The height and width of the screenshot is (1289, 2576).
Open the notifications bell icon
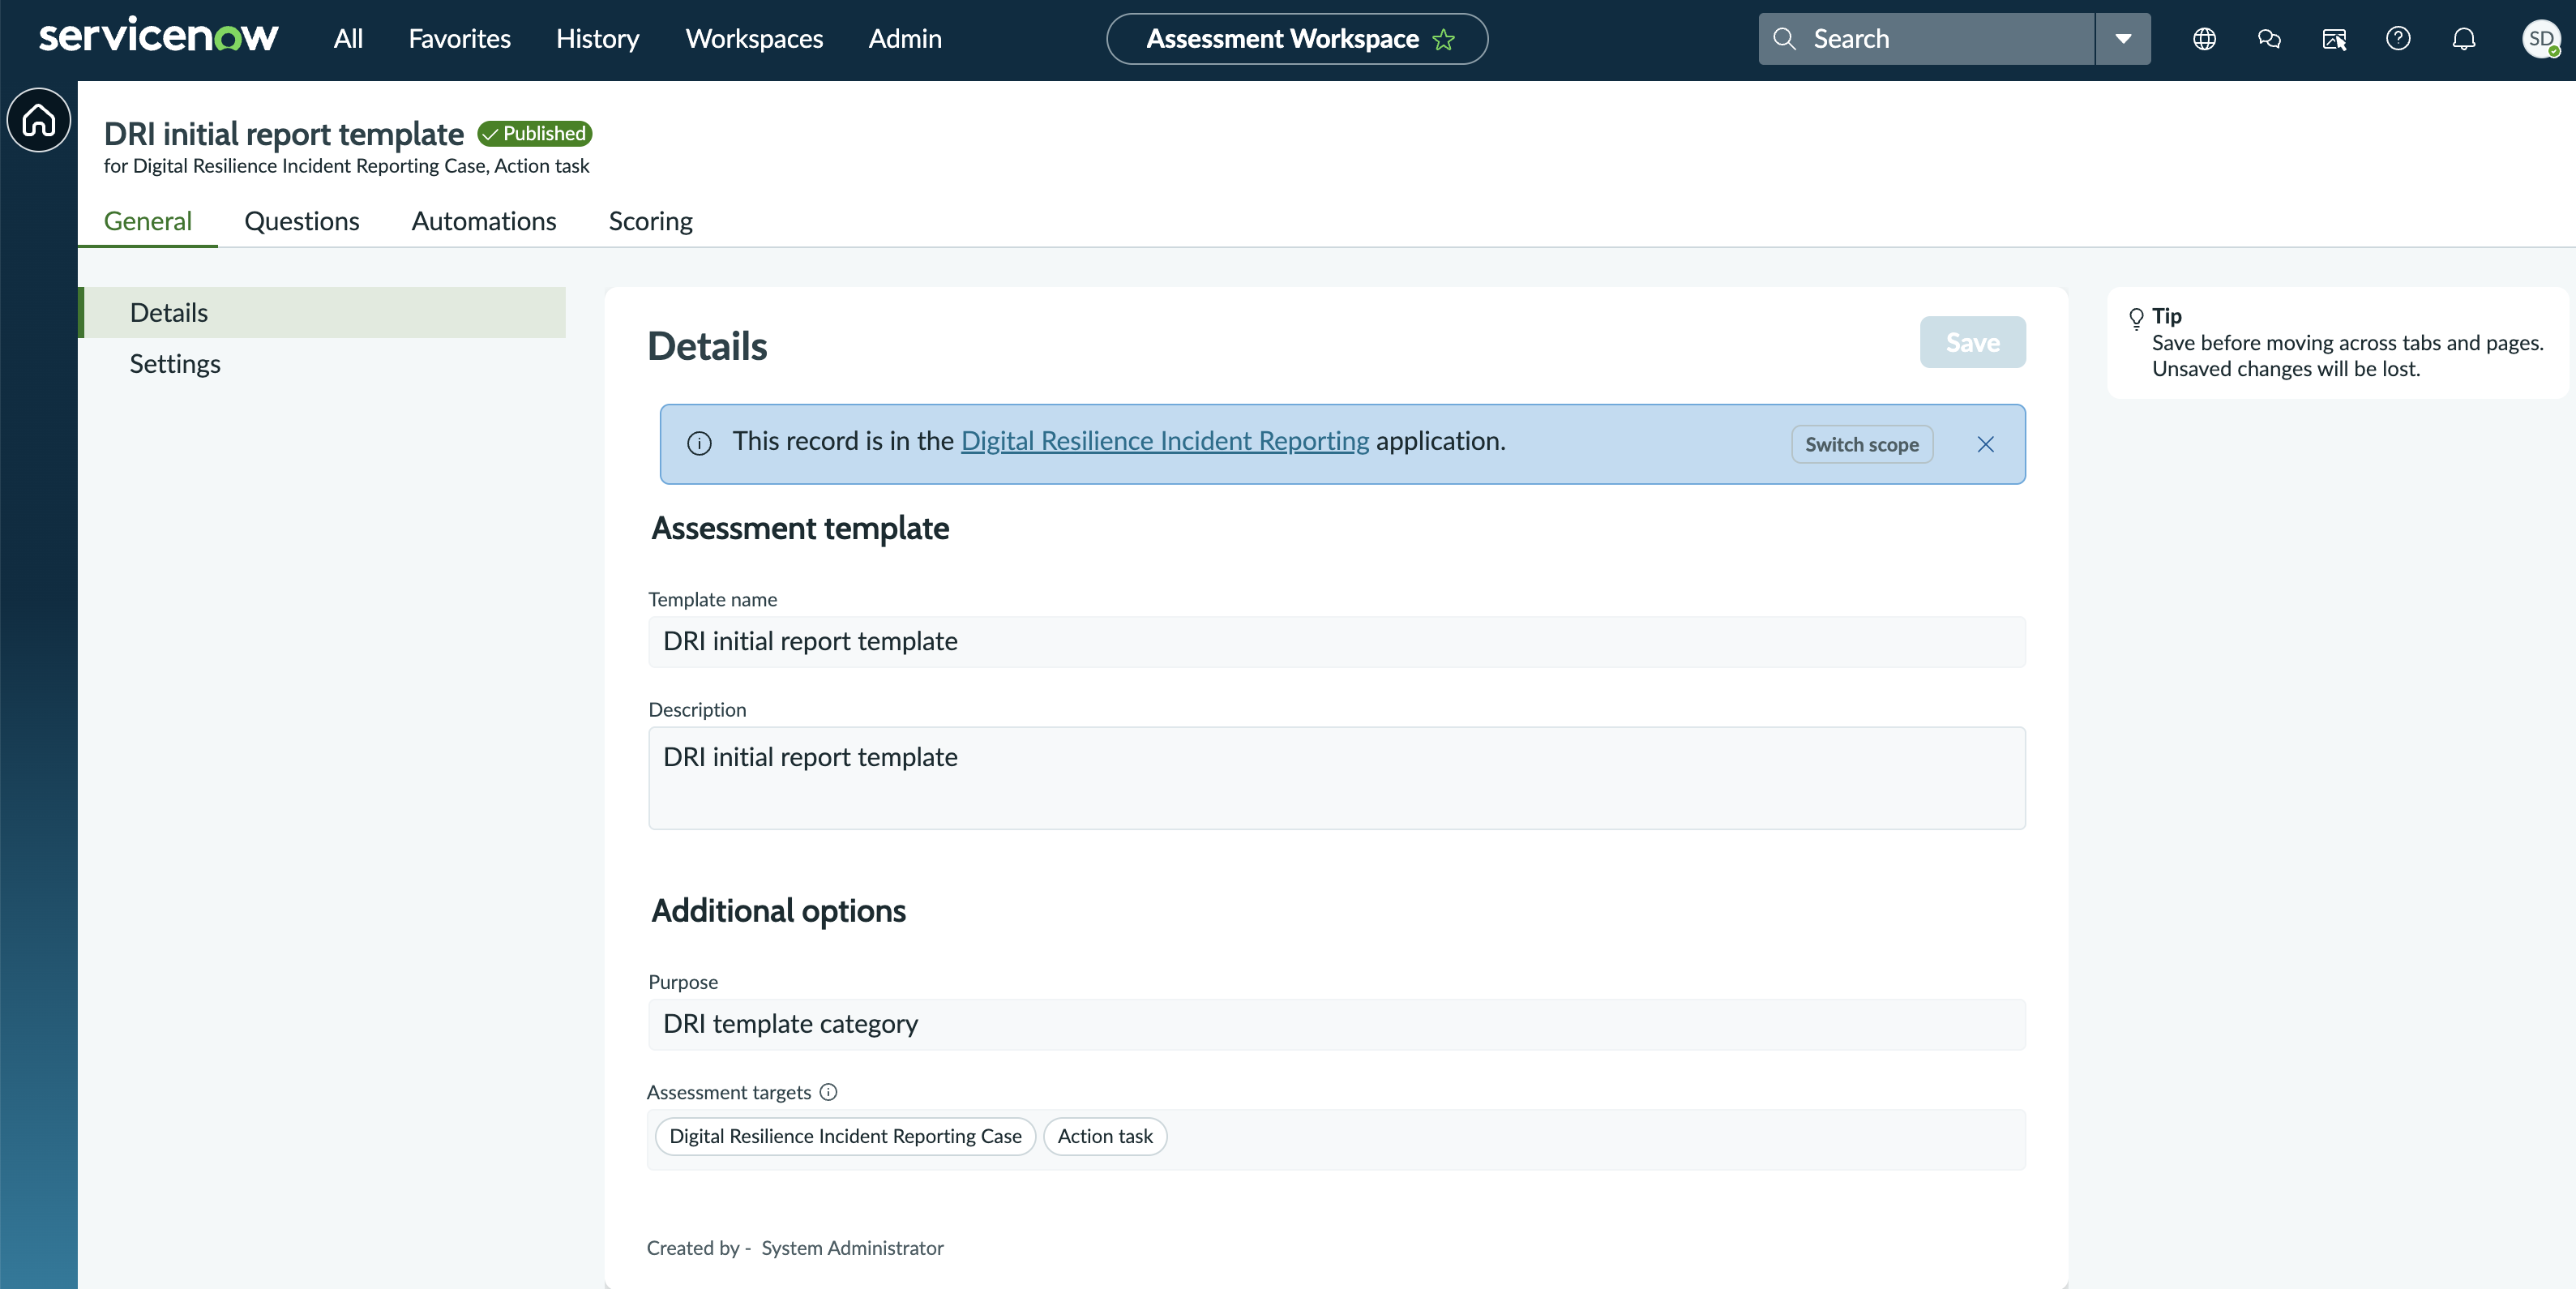coord(2464,39)
